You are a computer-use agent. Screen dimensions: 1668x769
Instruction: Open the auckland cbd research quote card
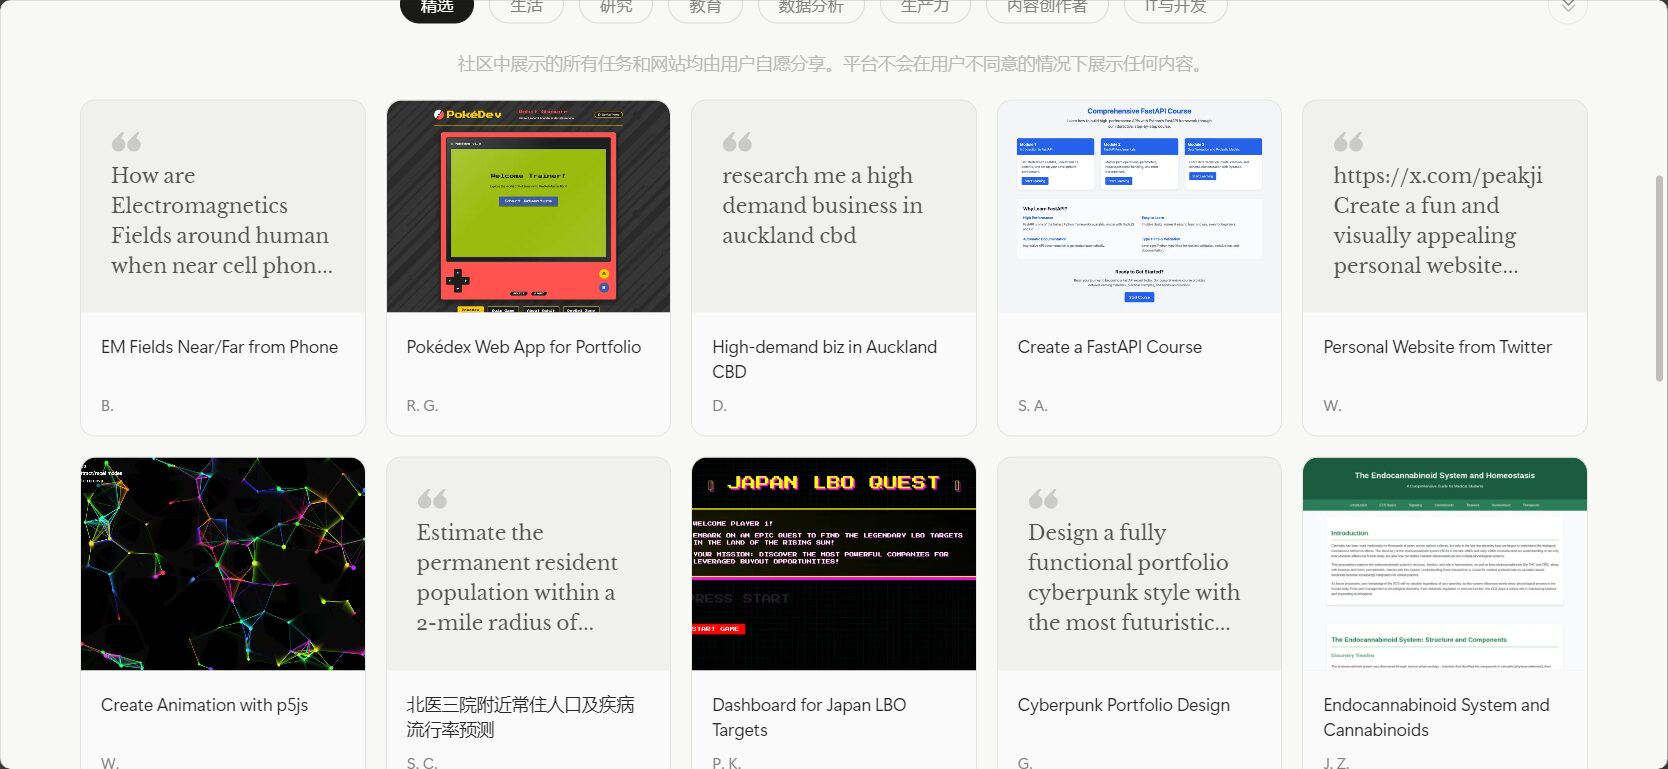coord(834,206)
